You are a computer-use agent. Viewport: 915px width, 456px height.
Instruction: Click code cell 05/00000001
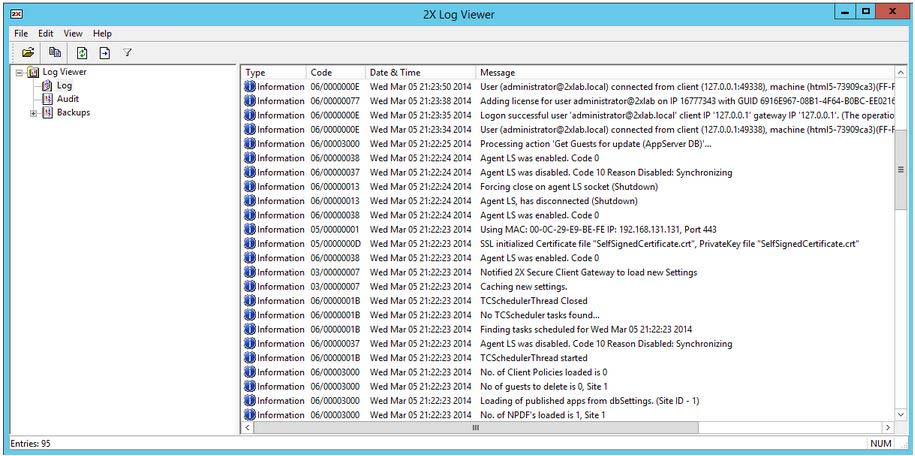[335, 229]
